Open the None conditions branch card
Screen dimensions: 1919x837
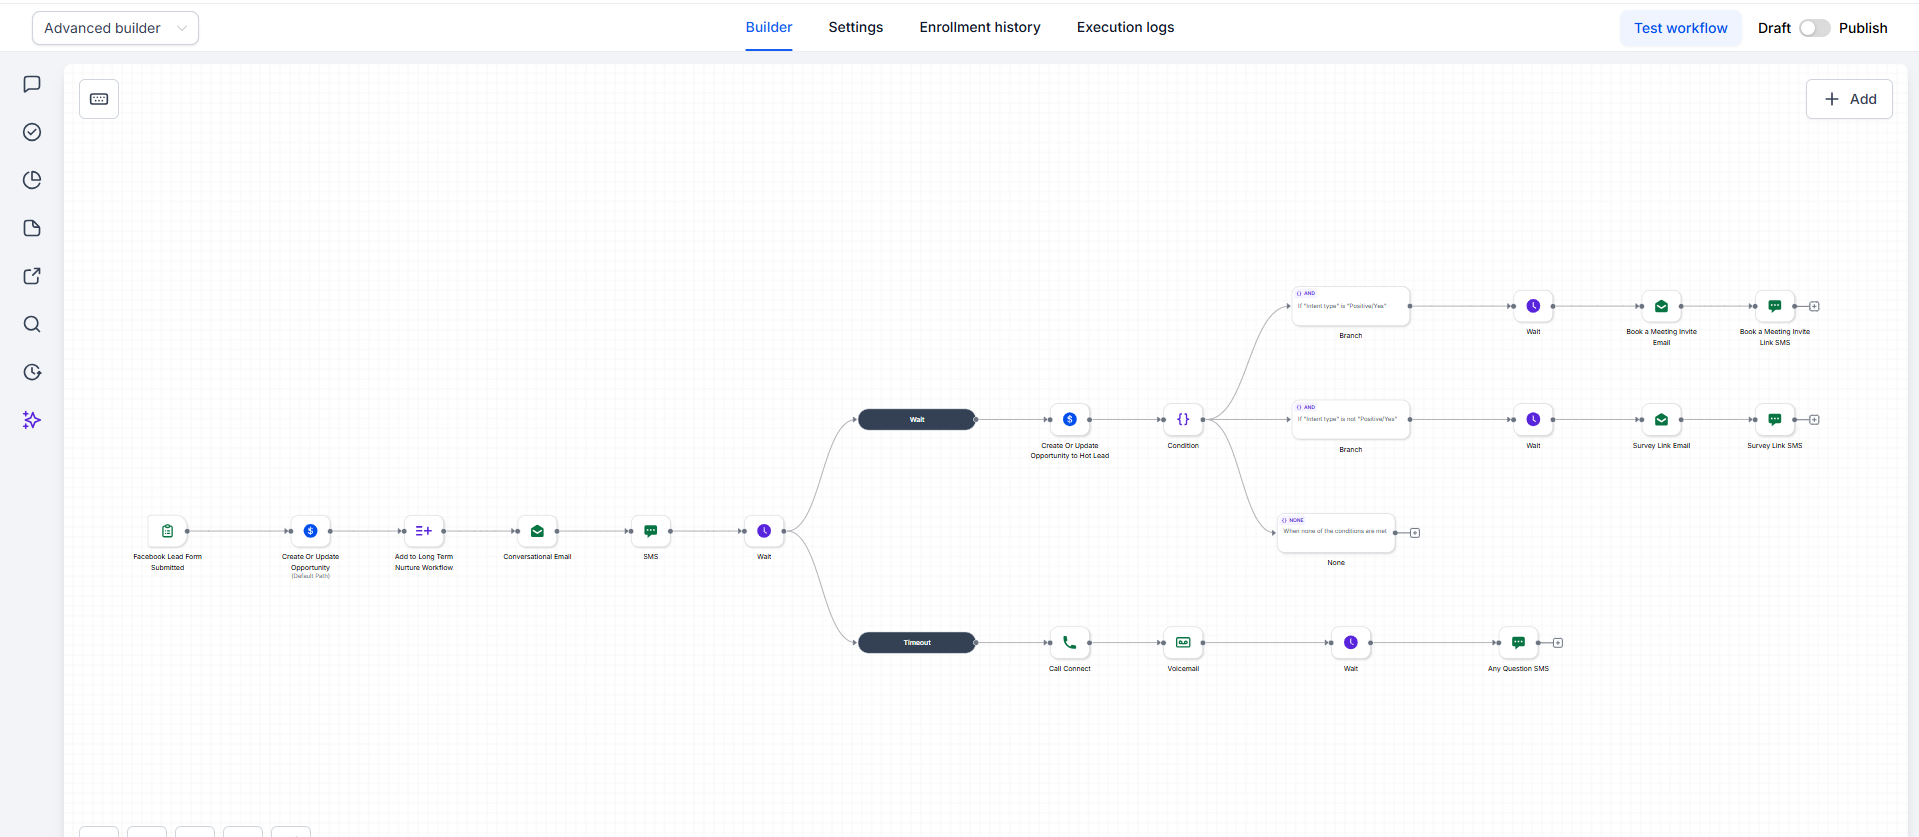pos(1336,532)
